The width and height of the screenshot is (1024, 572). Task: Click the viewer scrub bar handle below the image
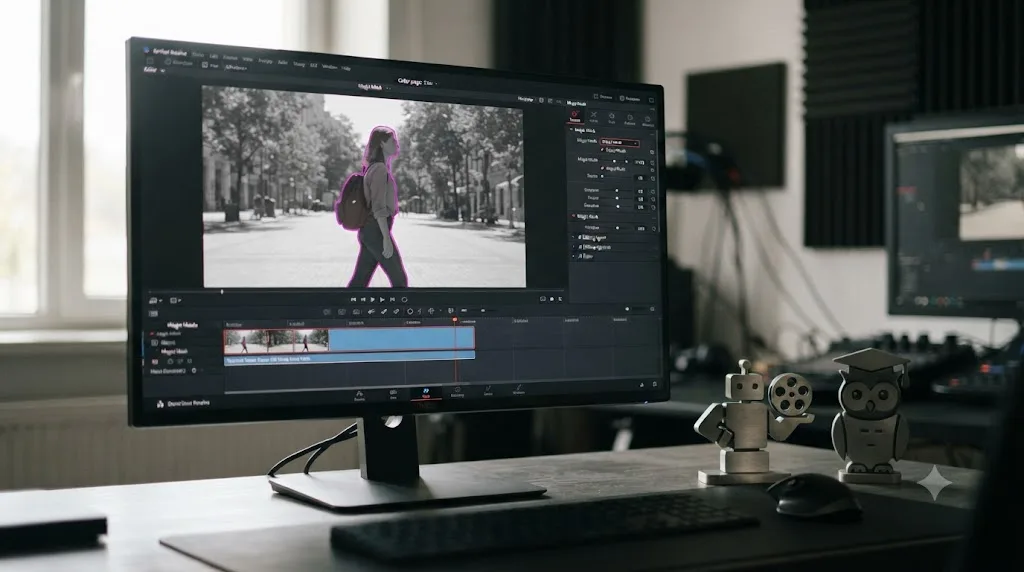point(222,292)
